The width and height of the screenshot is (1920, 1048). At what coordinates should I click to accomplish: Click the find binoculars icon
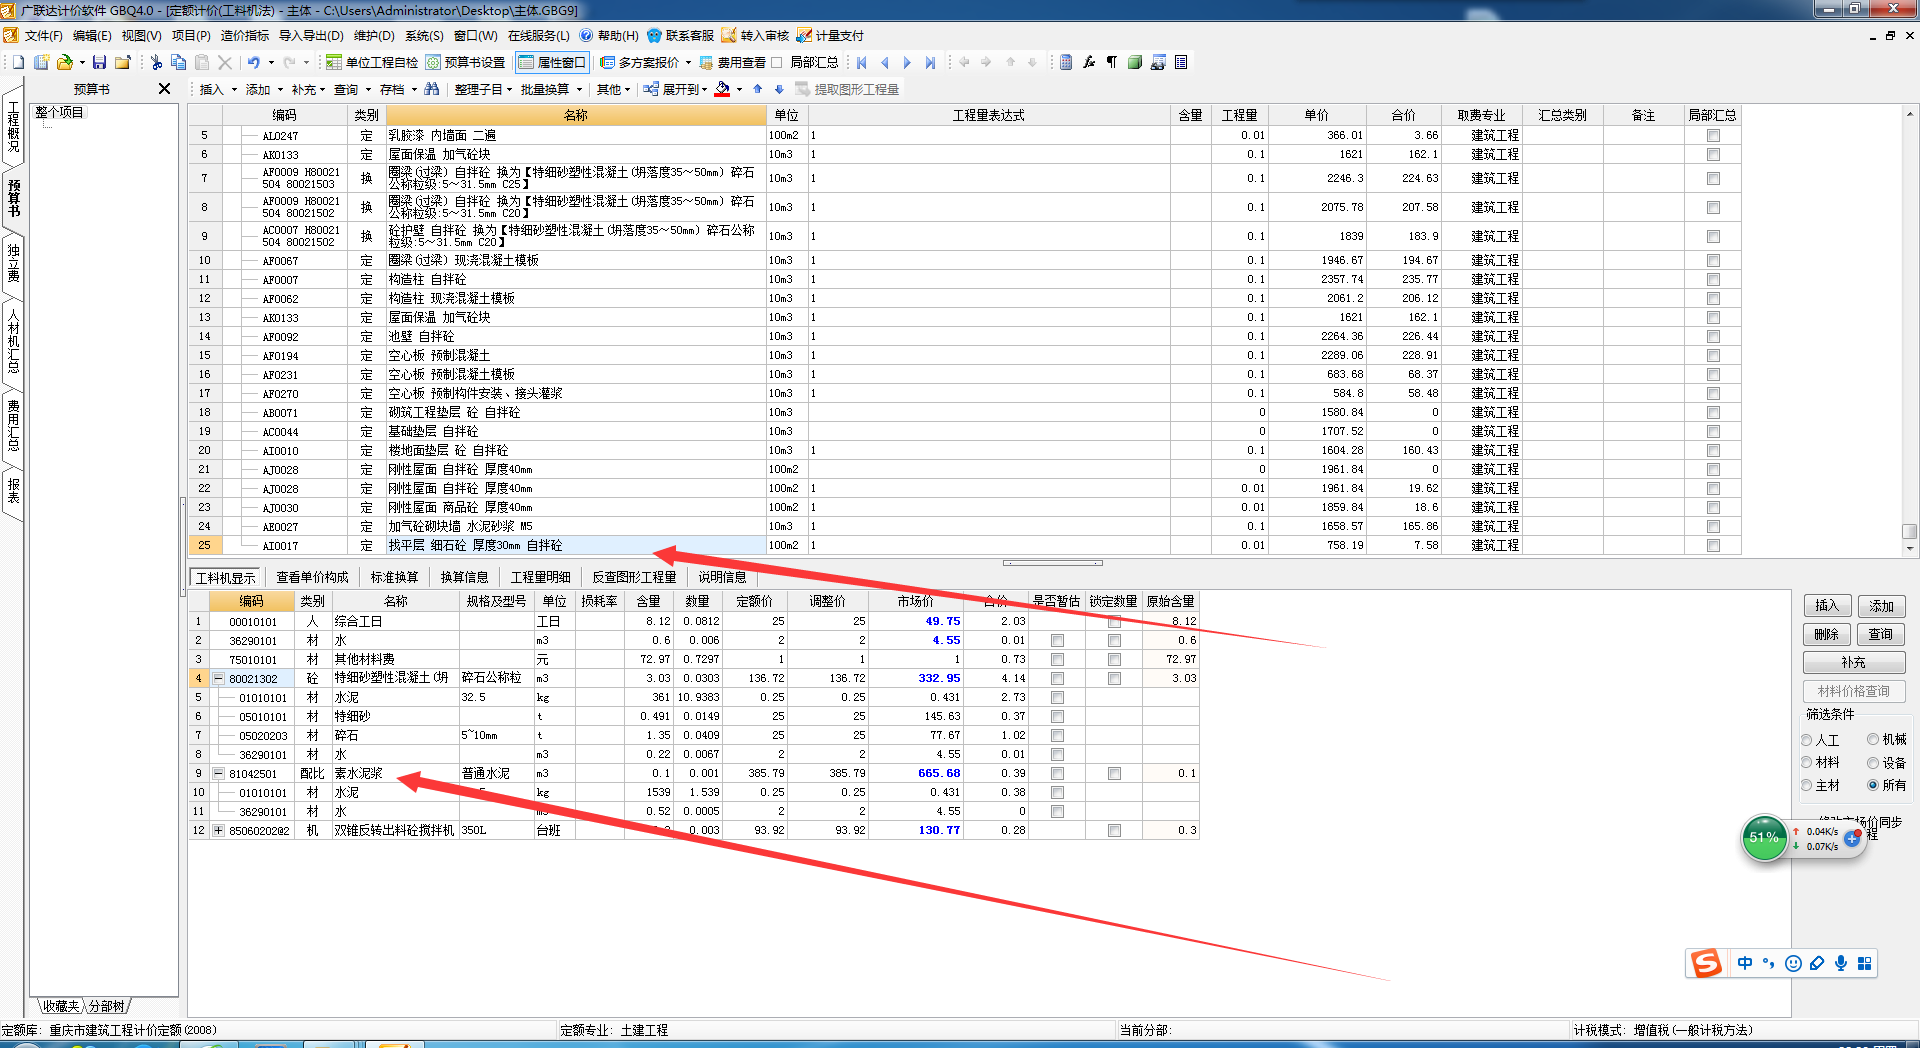pos(431,89)
